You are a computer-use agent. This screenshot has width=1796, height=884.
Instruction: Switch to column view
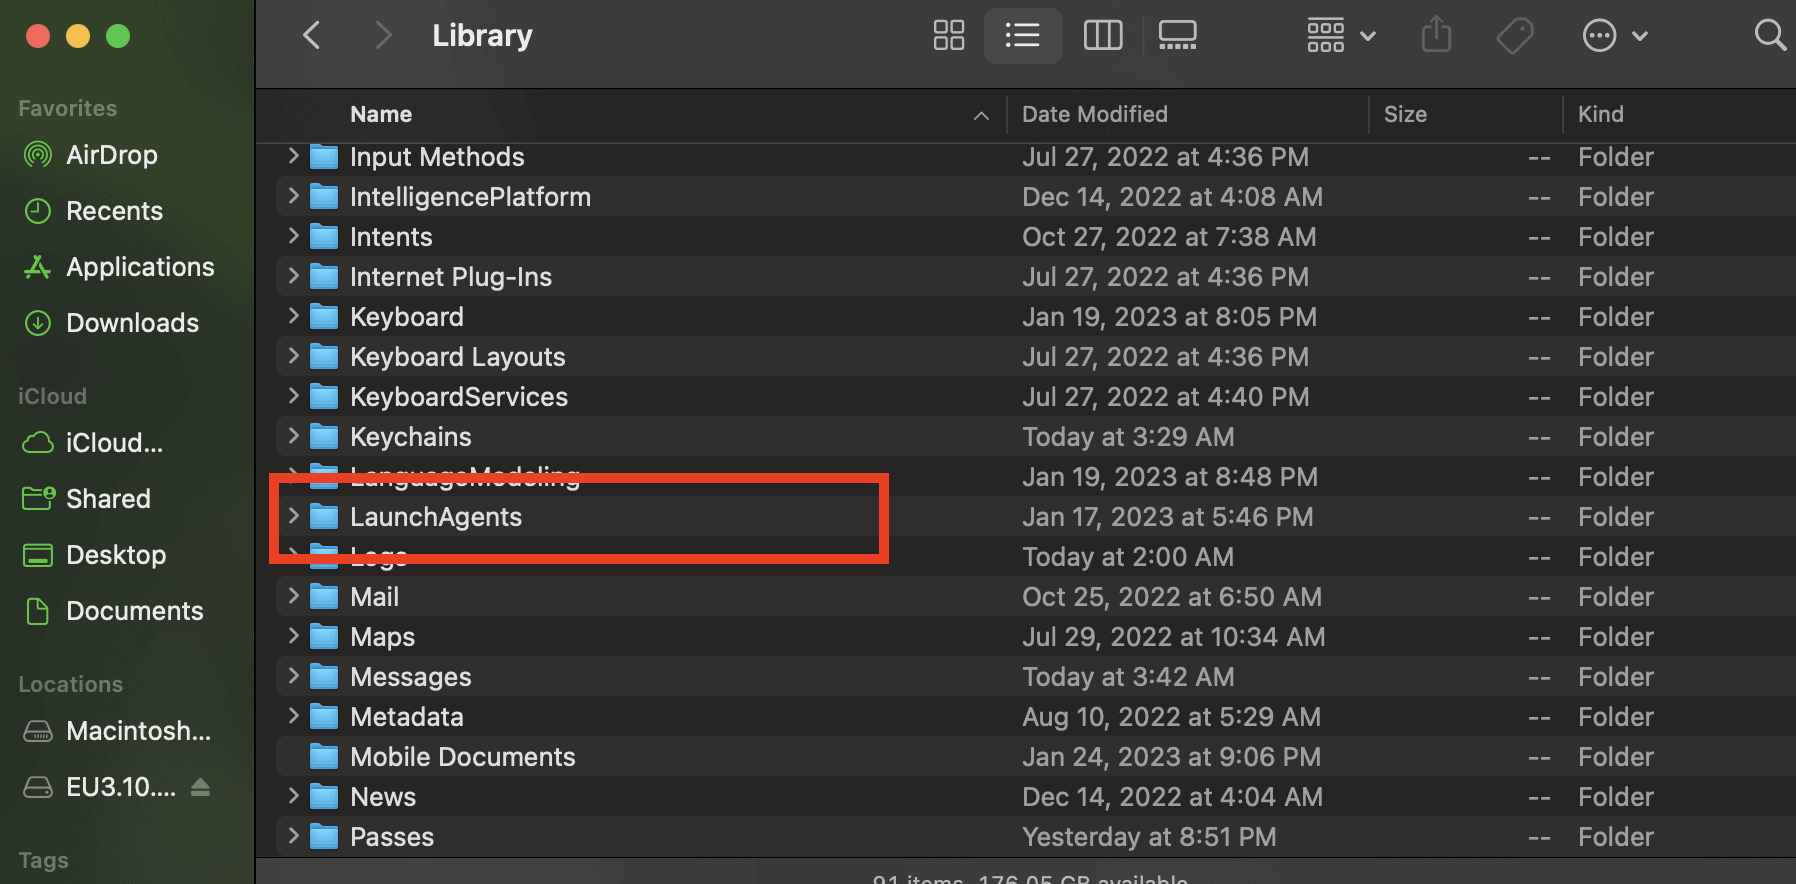click(1102, 36)
